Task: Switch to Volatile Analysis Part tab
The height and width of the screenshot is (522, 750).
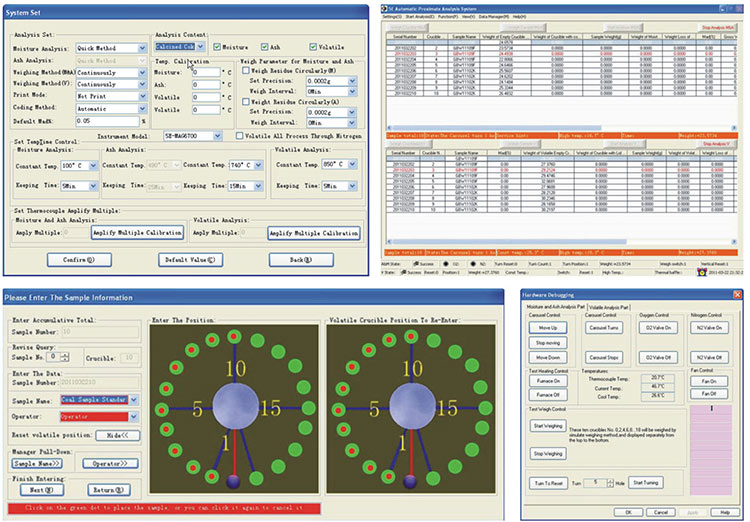Action: pos(608,307)
